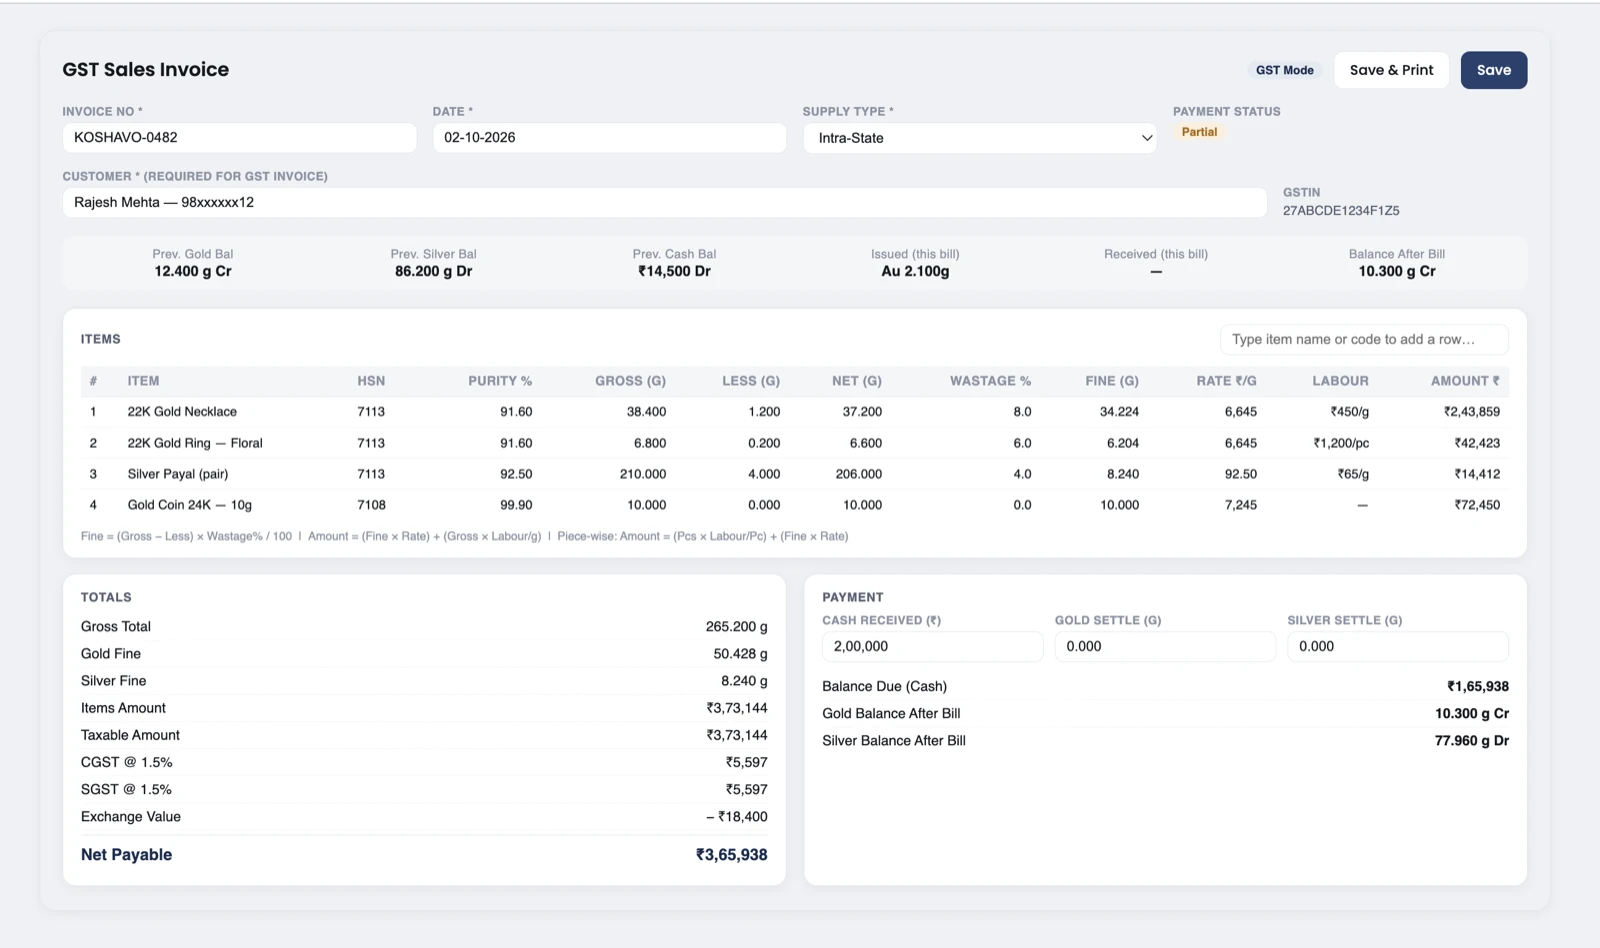Click Balance Due ₹1,65,938 value
Image resolution: width=1600 pixels, height=948 pixels.
point(1477,686)
